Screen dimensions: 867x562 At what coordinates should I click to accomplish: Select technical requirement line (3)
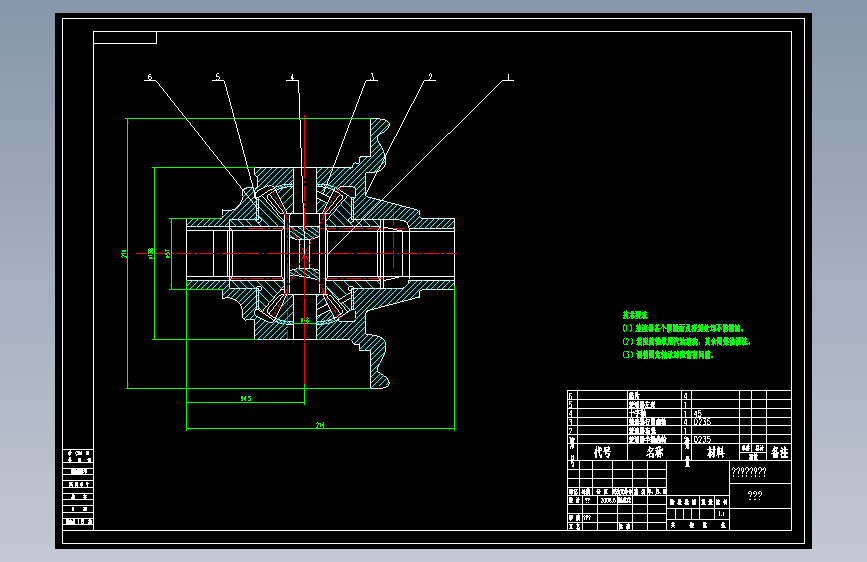tap(668, 355)
